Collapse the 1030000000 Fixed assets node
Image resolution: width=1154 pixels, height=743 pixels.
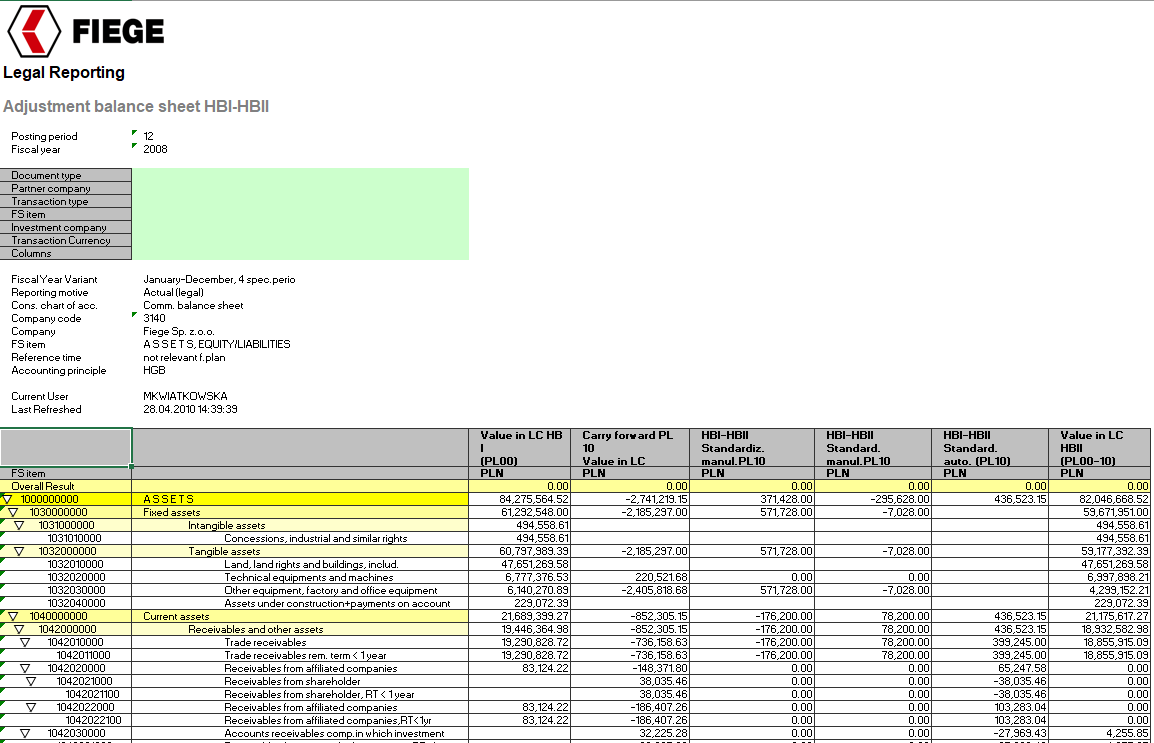(x=13, y=513)
